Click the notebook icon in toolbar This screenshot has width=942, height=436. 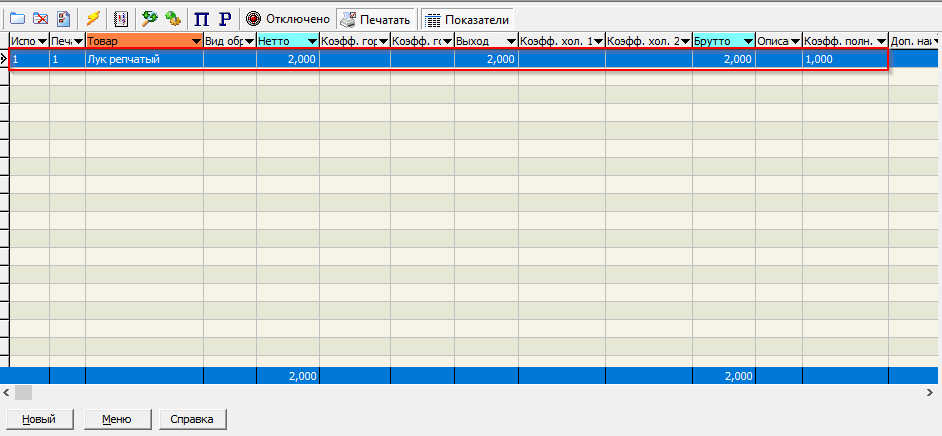click(120, 18)
